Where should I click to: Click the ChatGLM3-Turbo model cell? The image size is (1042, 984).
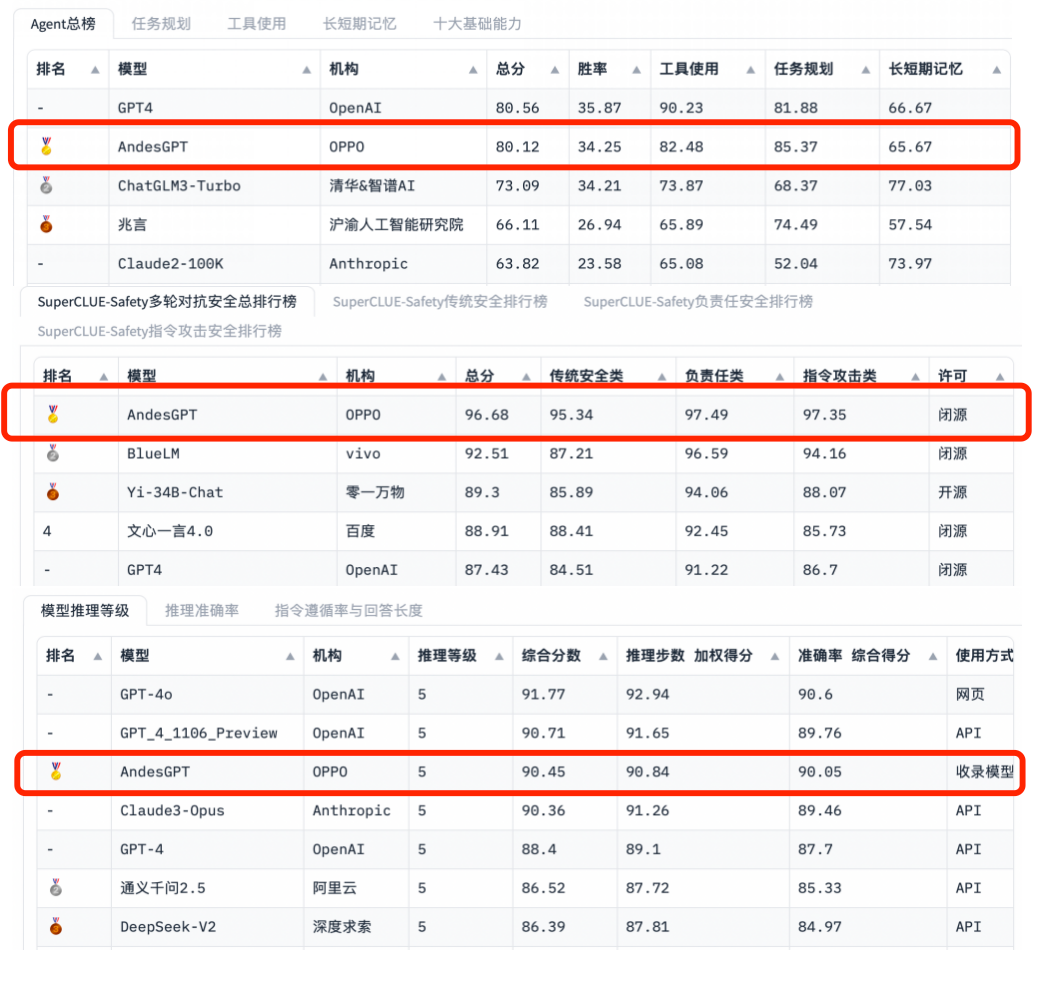click(x=179, y=185)
